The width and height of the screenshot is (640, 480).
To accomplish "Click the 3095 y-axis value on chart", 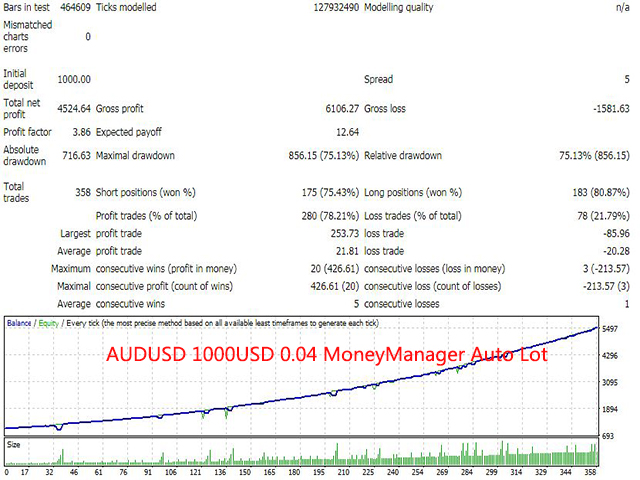I will coord(610,382).
